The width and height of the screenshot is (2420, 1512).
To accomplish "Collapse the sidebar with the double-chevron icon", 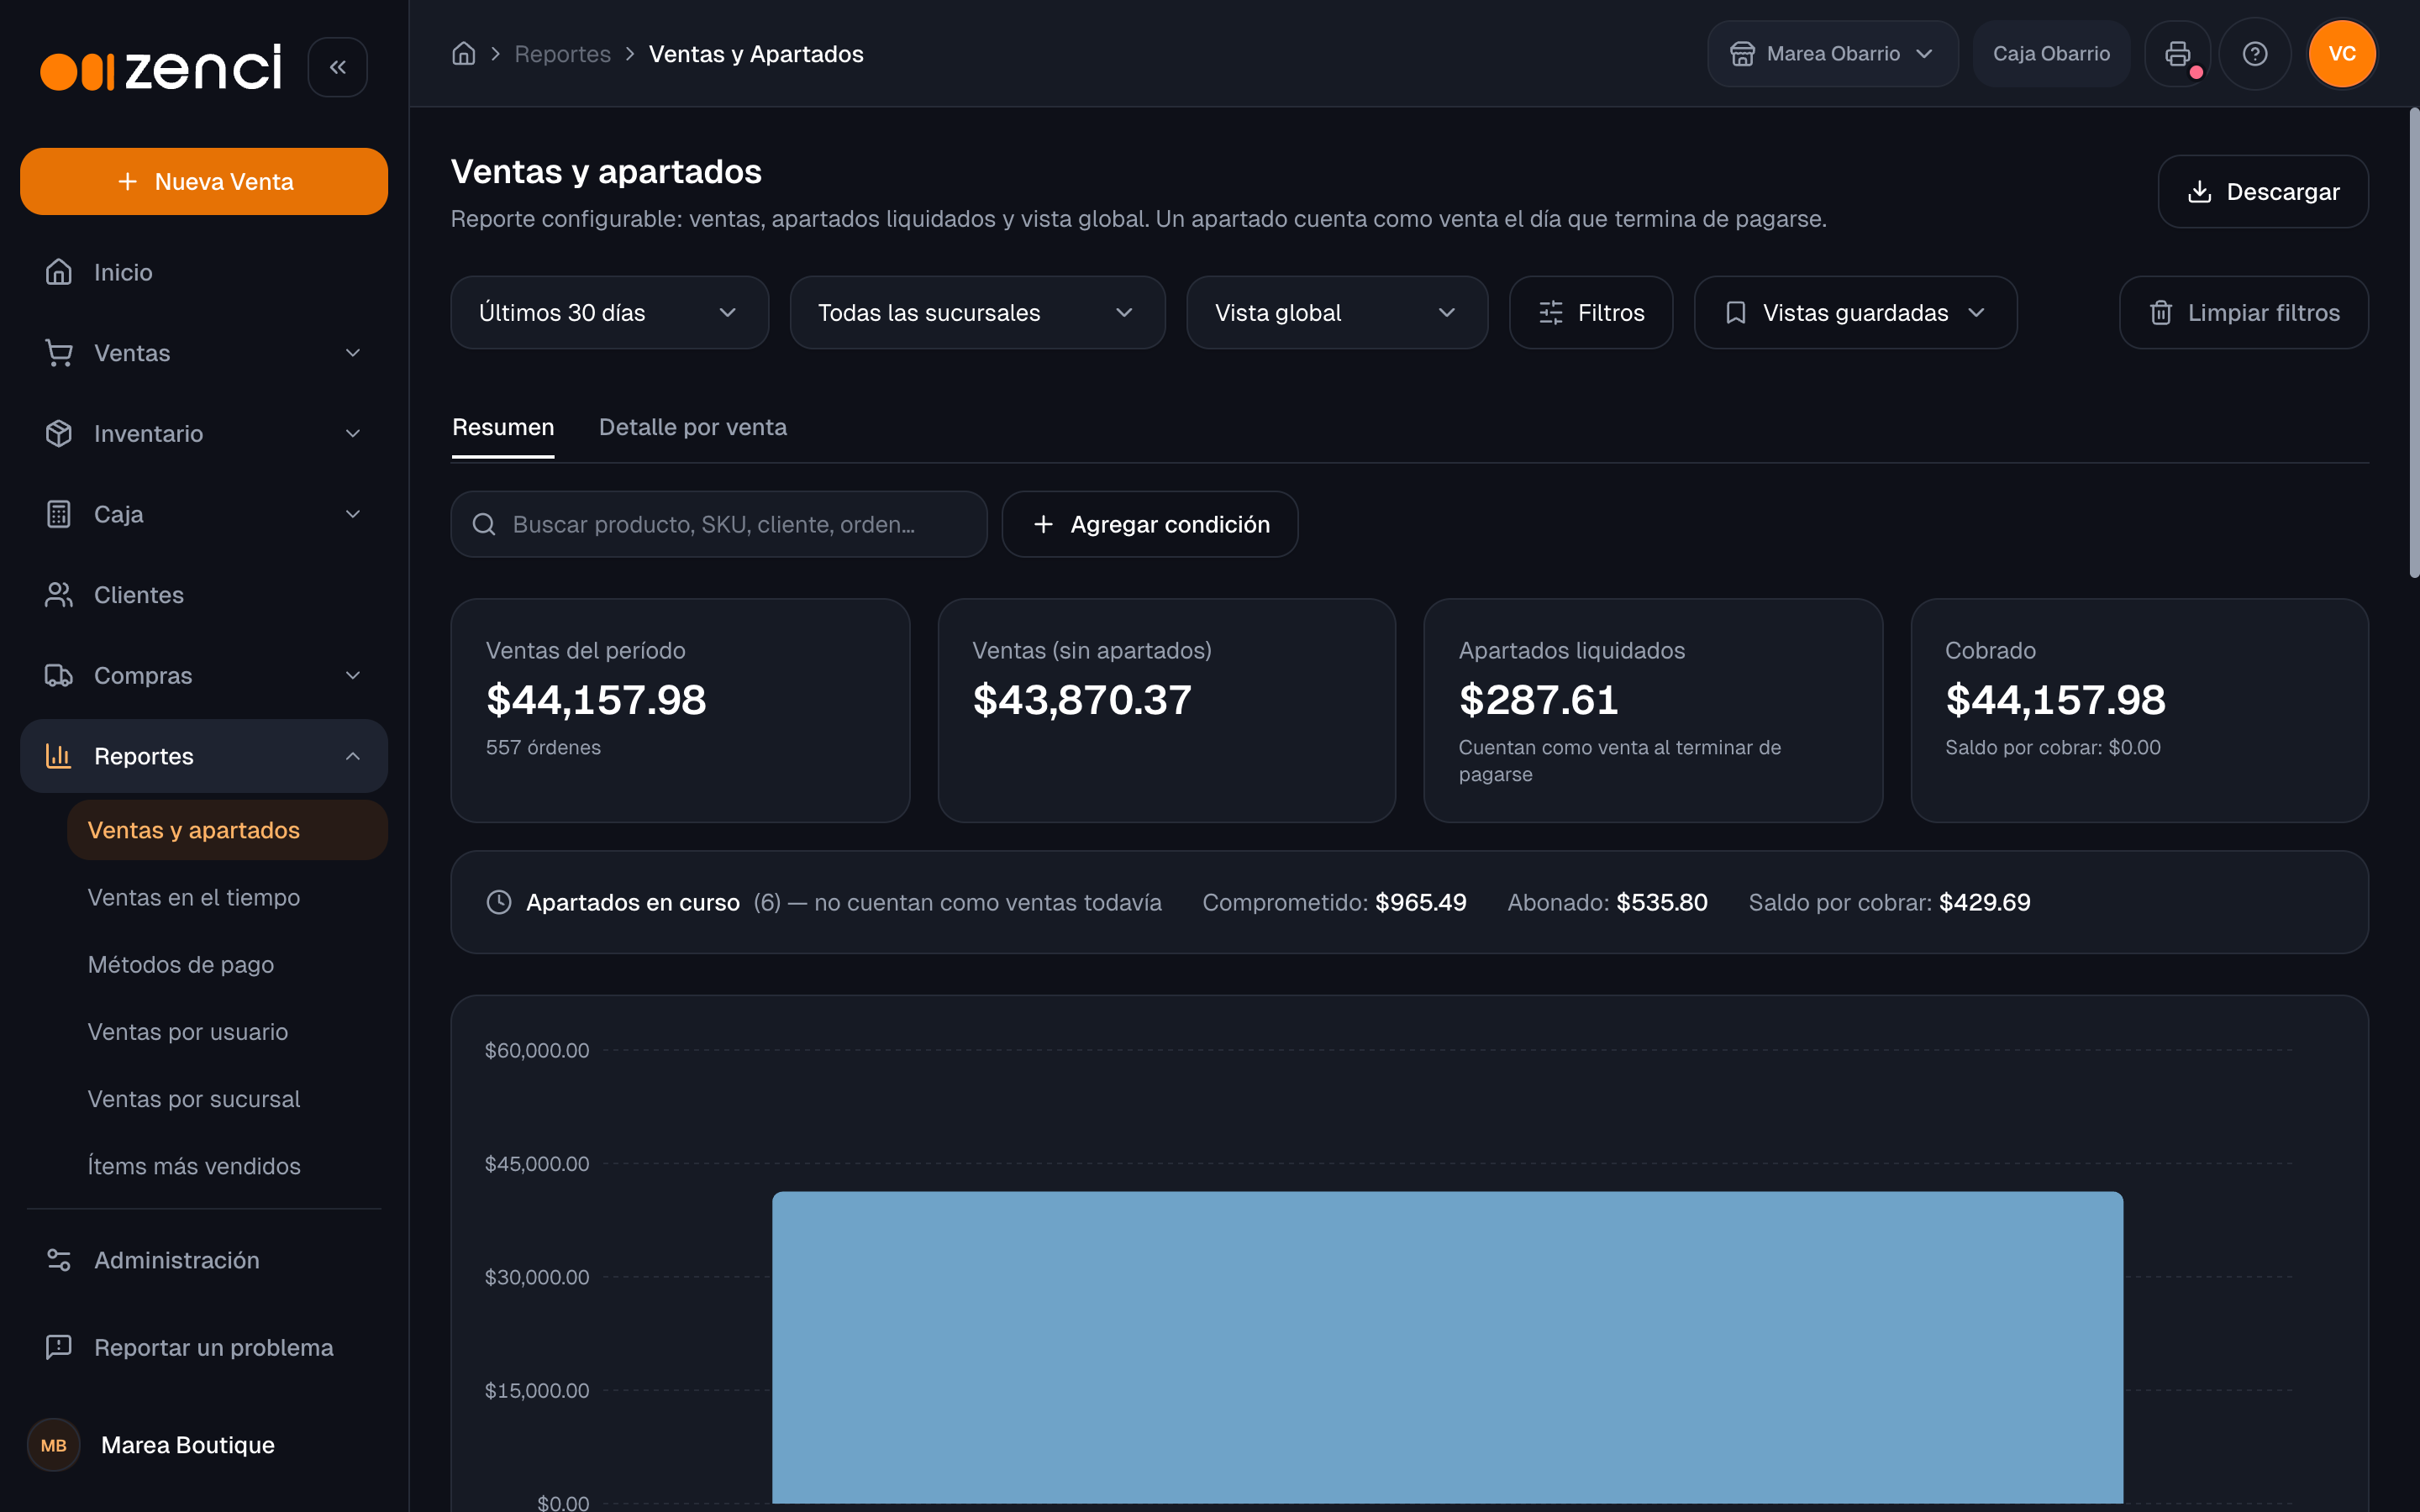I will tap(338, 67).
